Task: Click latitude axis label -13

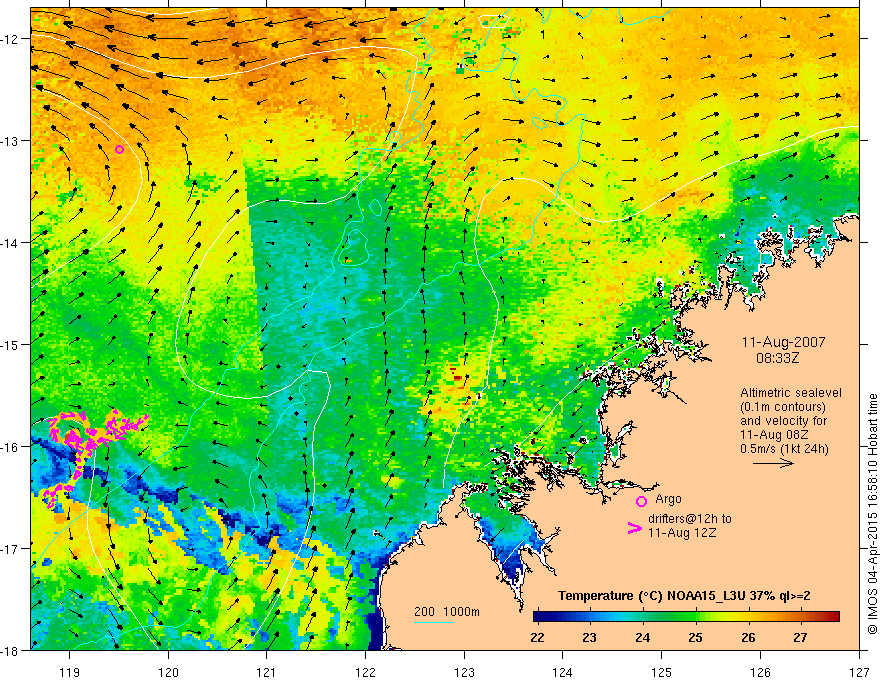Action: tap(10, 141)
